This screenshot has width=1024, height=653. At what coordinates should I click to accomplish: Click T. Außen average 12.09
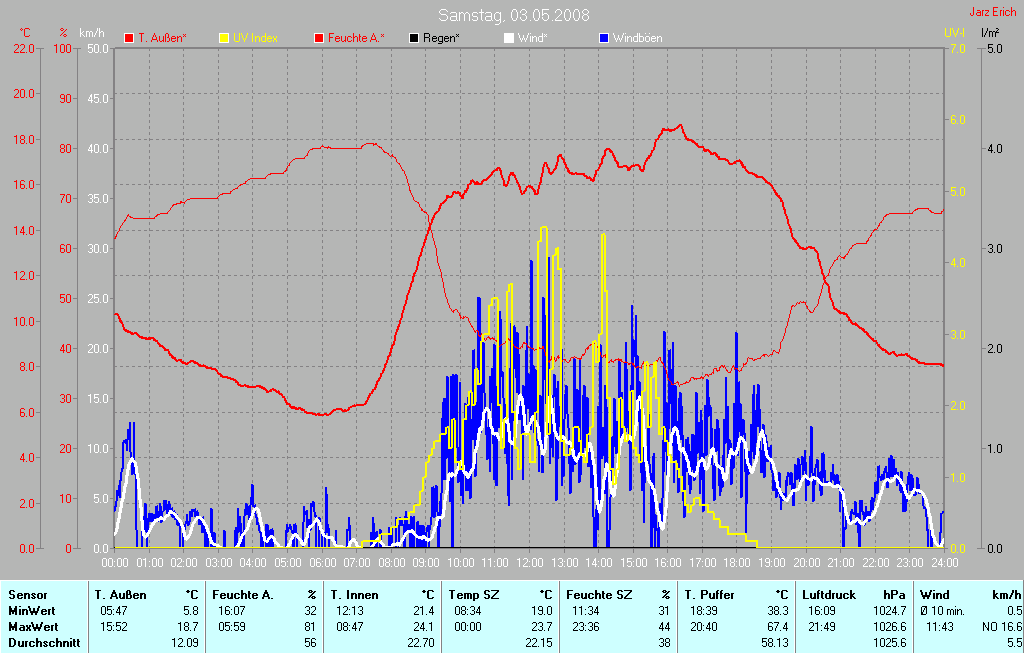click(x=185, y=643)
